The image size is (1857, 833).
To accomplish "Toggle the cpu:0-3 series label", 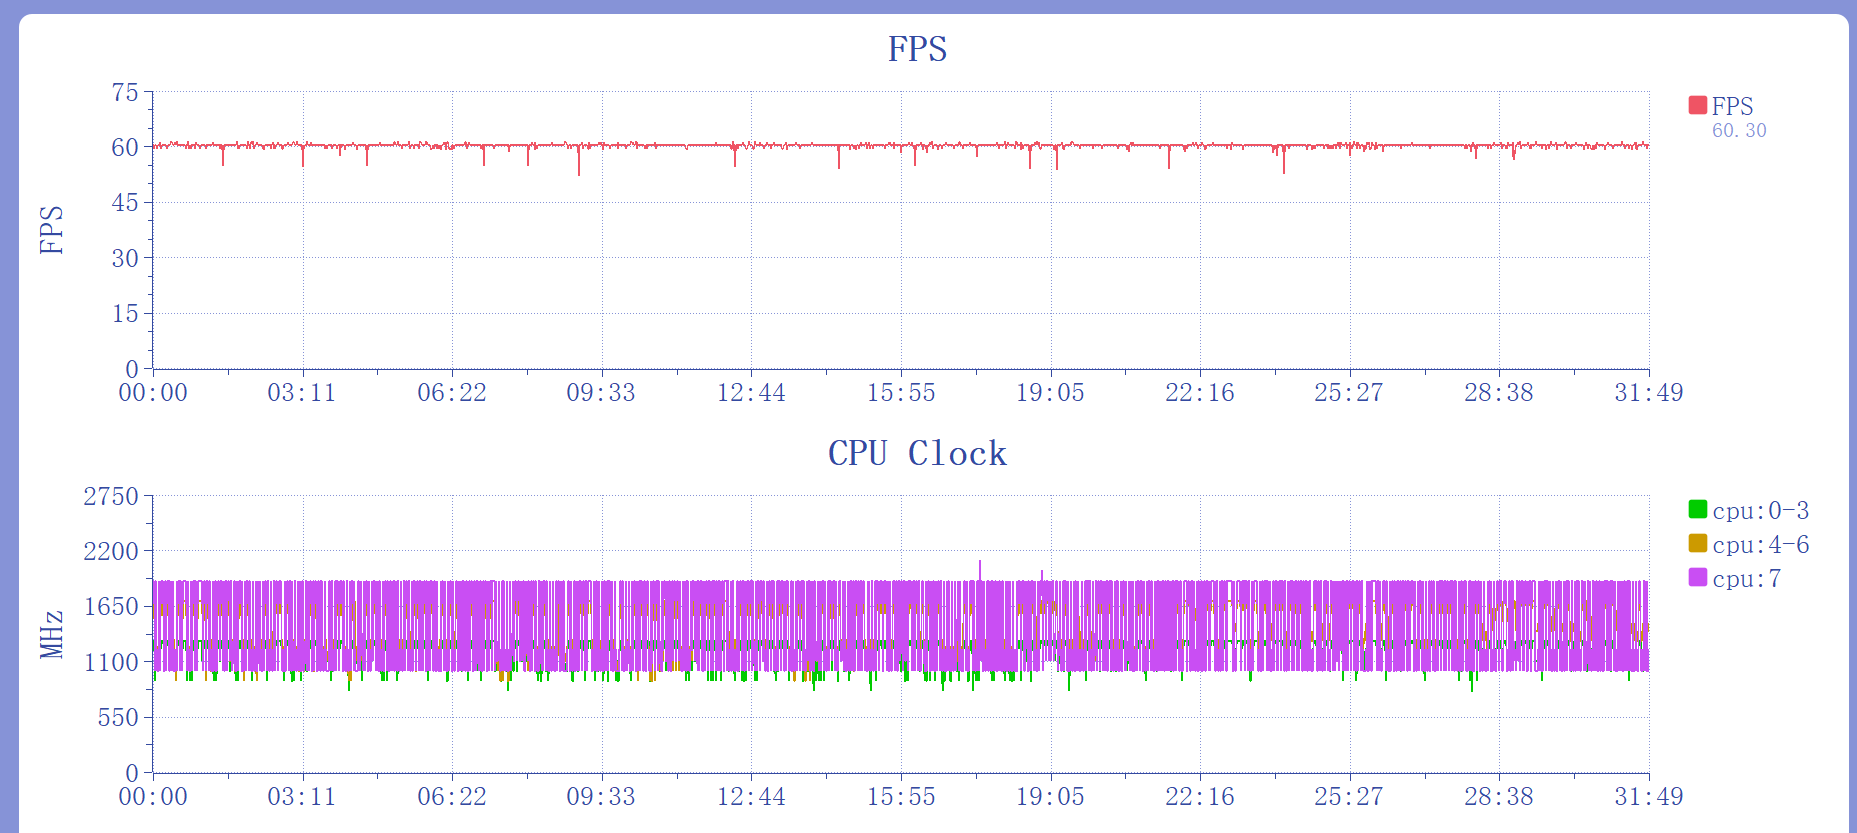I will tap(1760, 510).
